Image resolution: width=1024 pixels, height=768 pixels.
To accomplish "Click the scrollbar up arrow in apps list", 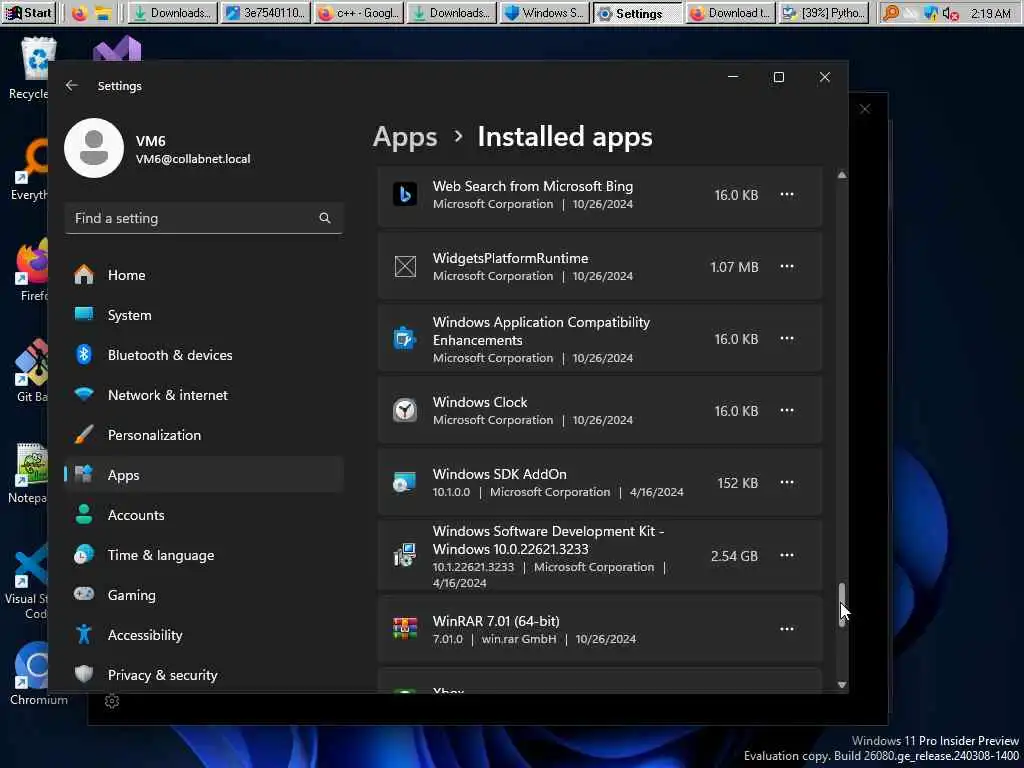I will [x=842, y=175].
